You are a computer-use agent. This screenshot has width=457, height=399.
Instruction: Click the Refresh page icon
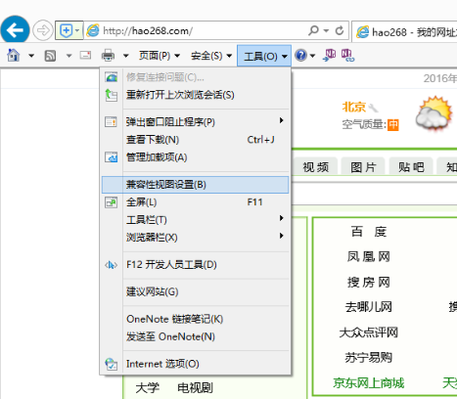339,31
